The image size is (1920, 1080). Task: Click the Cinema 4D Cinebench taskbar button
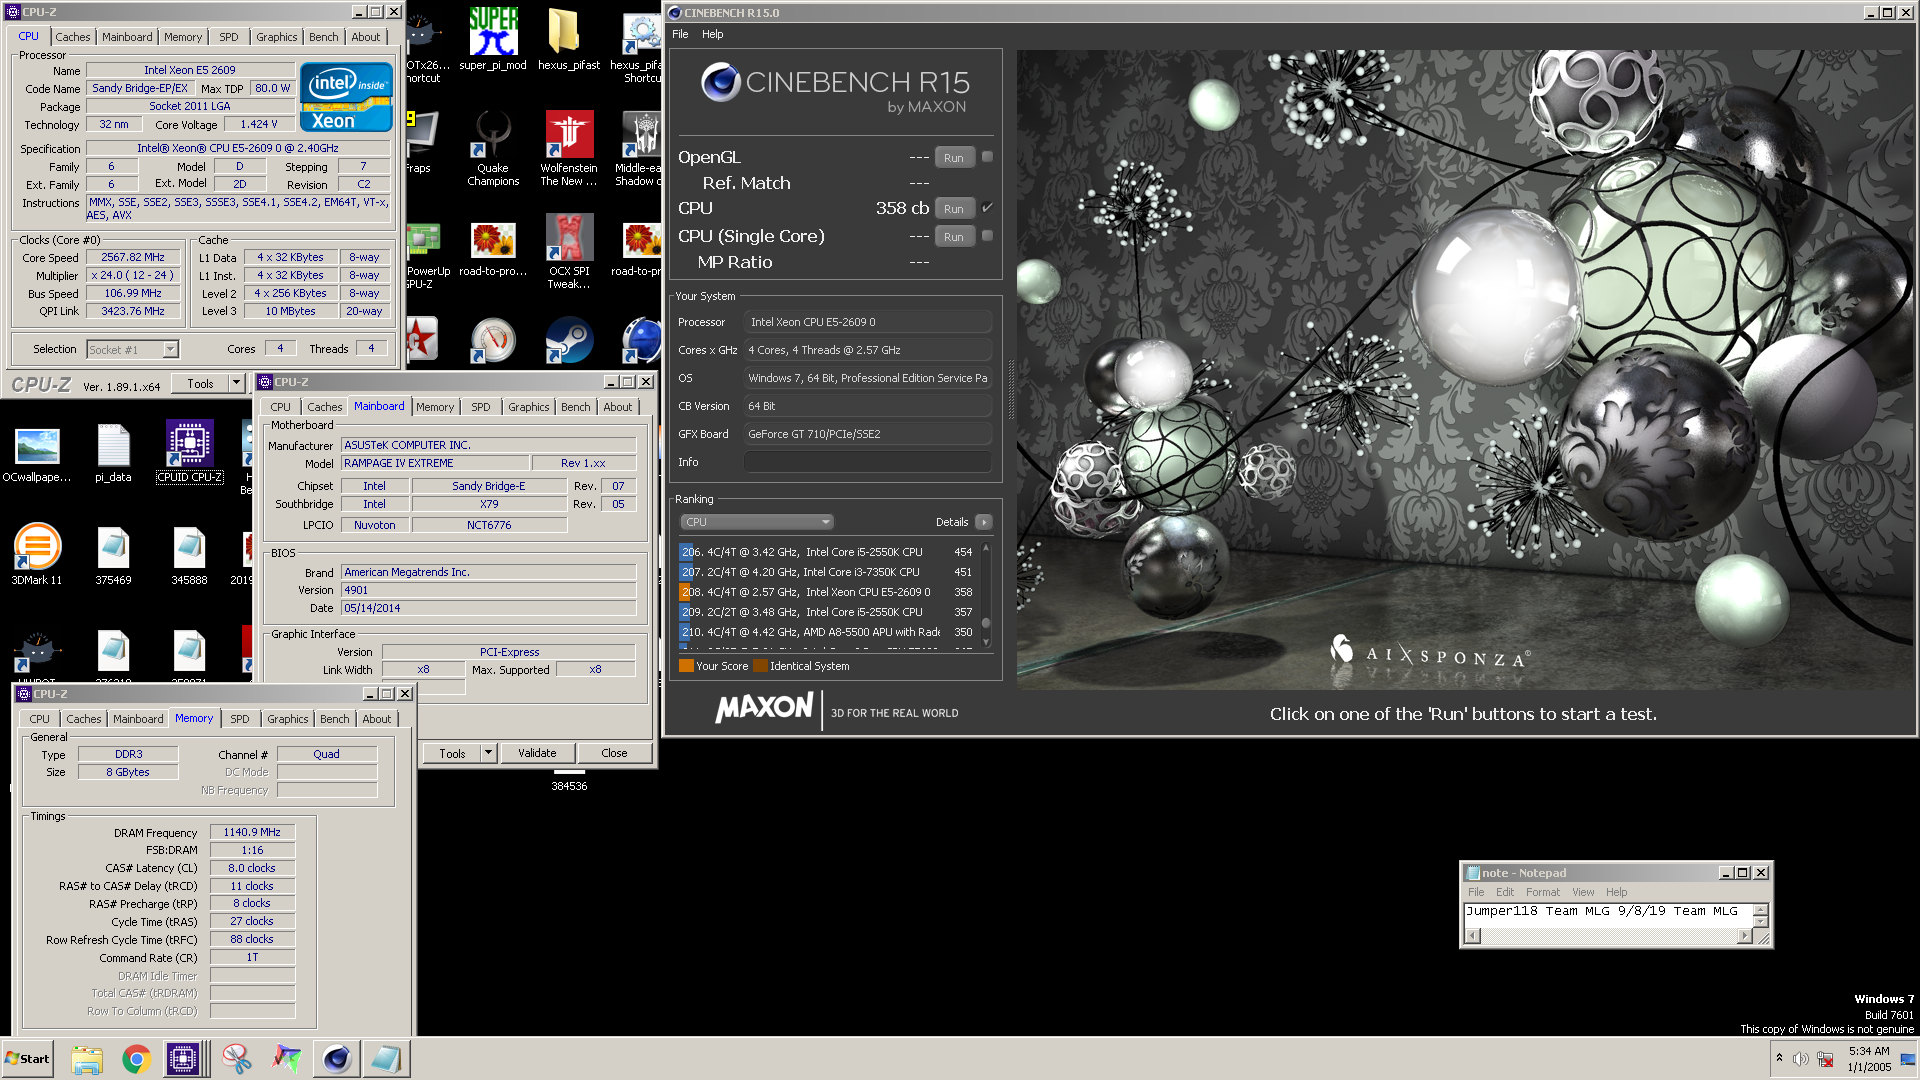(x=337, y=1059)
